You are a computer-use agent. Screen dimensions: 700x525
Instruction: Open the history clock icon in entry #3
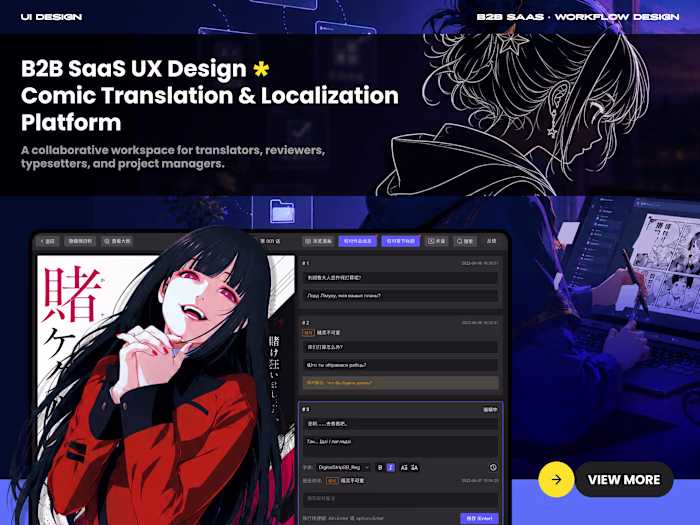pos(493,467)
